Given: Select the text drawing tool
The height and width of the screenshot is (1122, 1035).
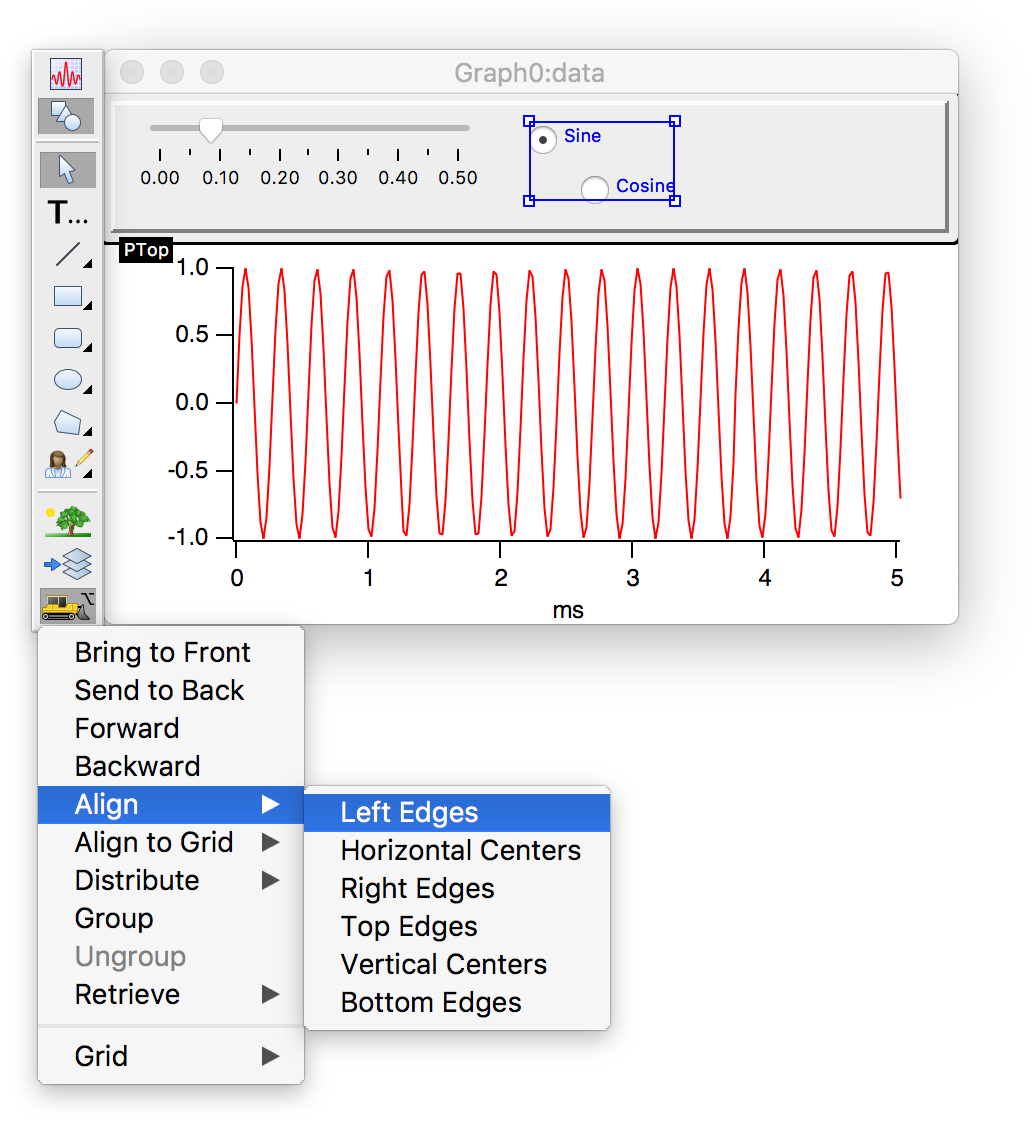Looking at the screenshot, I should coord(67,212).
